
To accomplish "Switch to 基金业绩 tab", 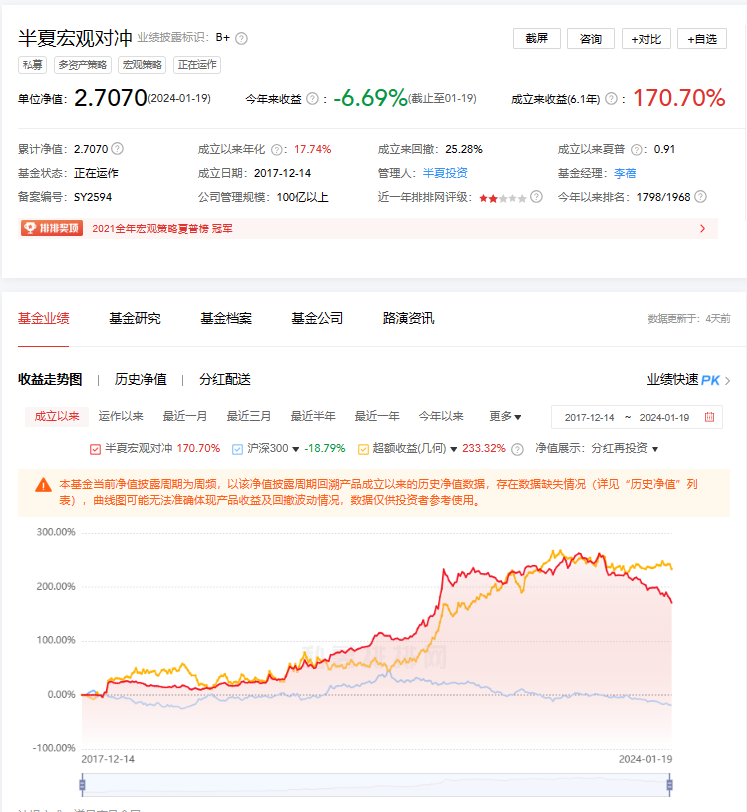I will pos(44,318).
